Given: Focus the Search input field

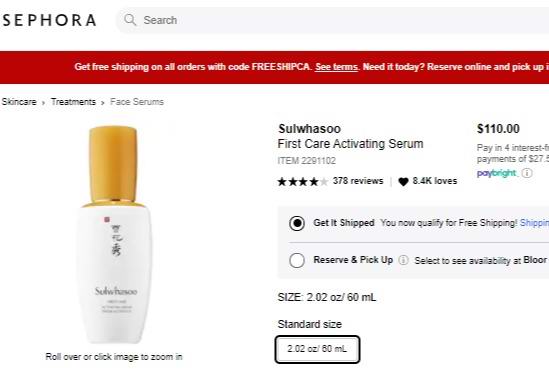Looking at the screenshot, I should pyautogui.click(x=333, y=20).
